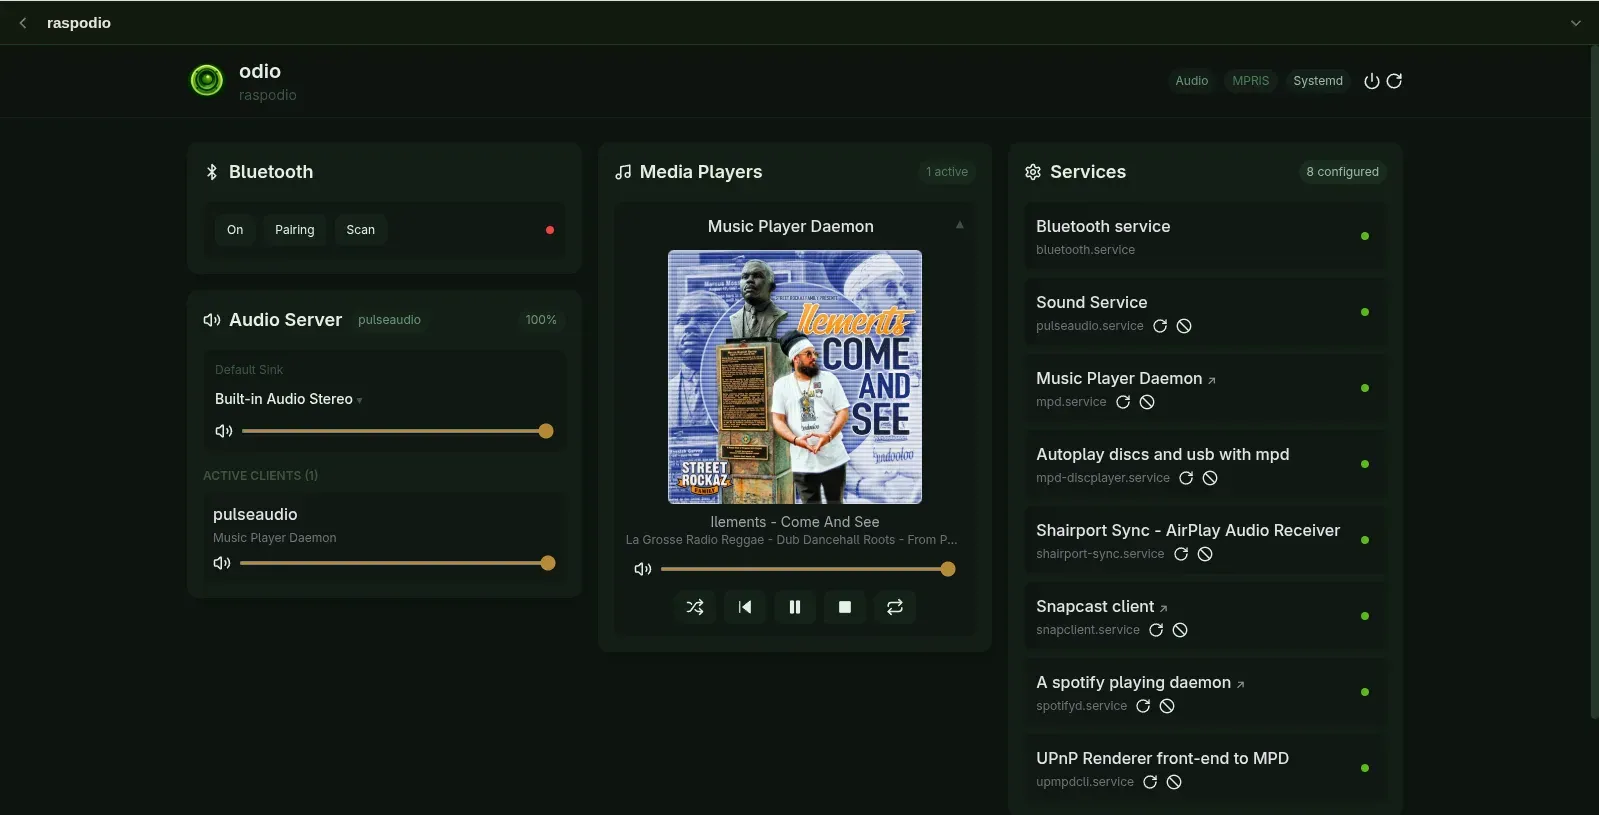The height and width of the screenshot is (815, 1599).
Task: Switch to the MPRIS tab
Action: coord(1250,81)
